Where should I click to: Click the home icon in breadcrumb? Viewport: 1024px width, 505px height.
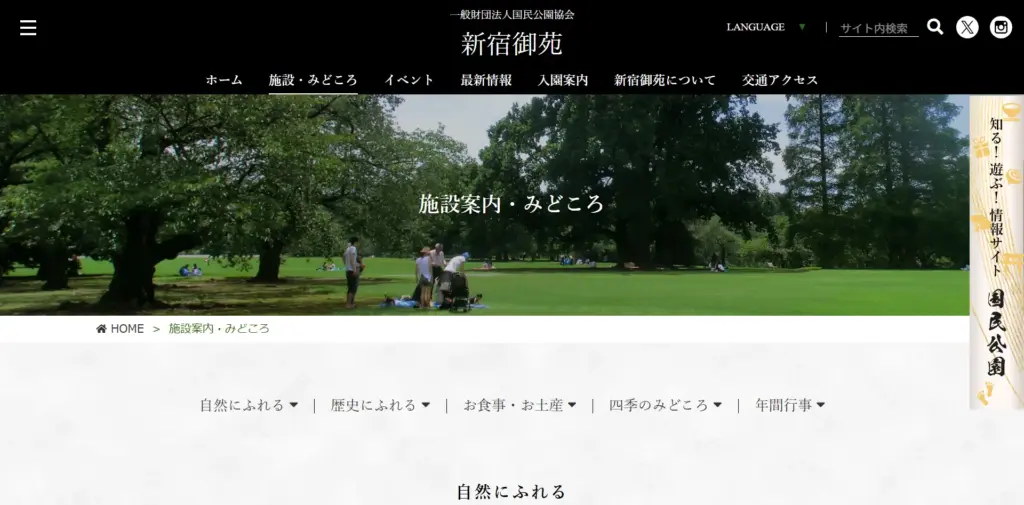coord(101,329)
